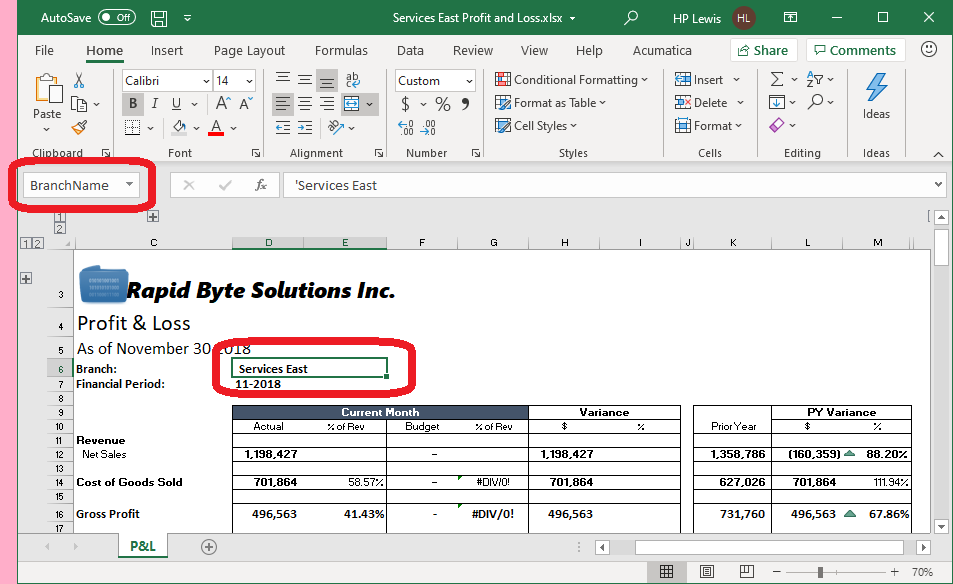Select the Format Painter brush

click(79, 127)
